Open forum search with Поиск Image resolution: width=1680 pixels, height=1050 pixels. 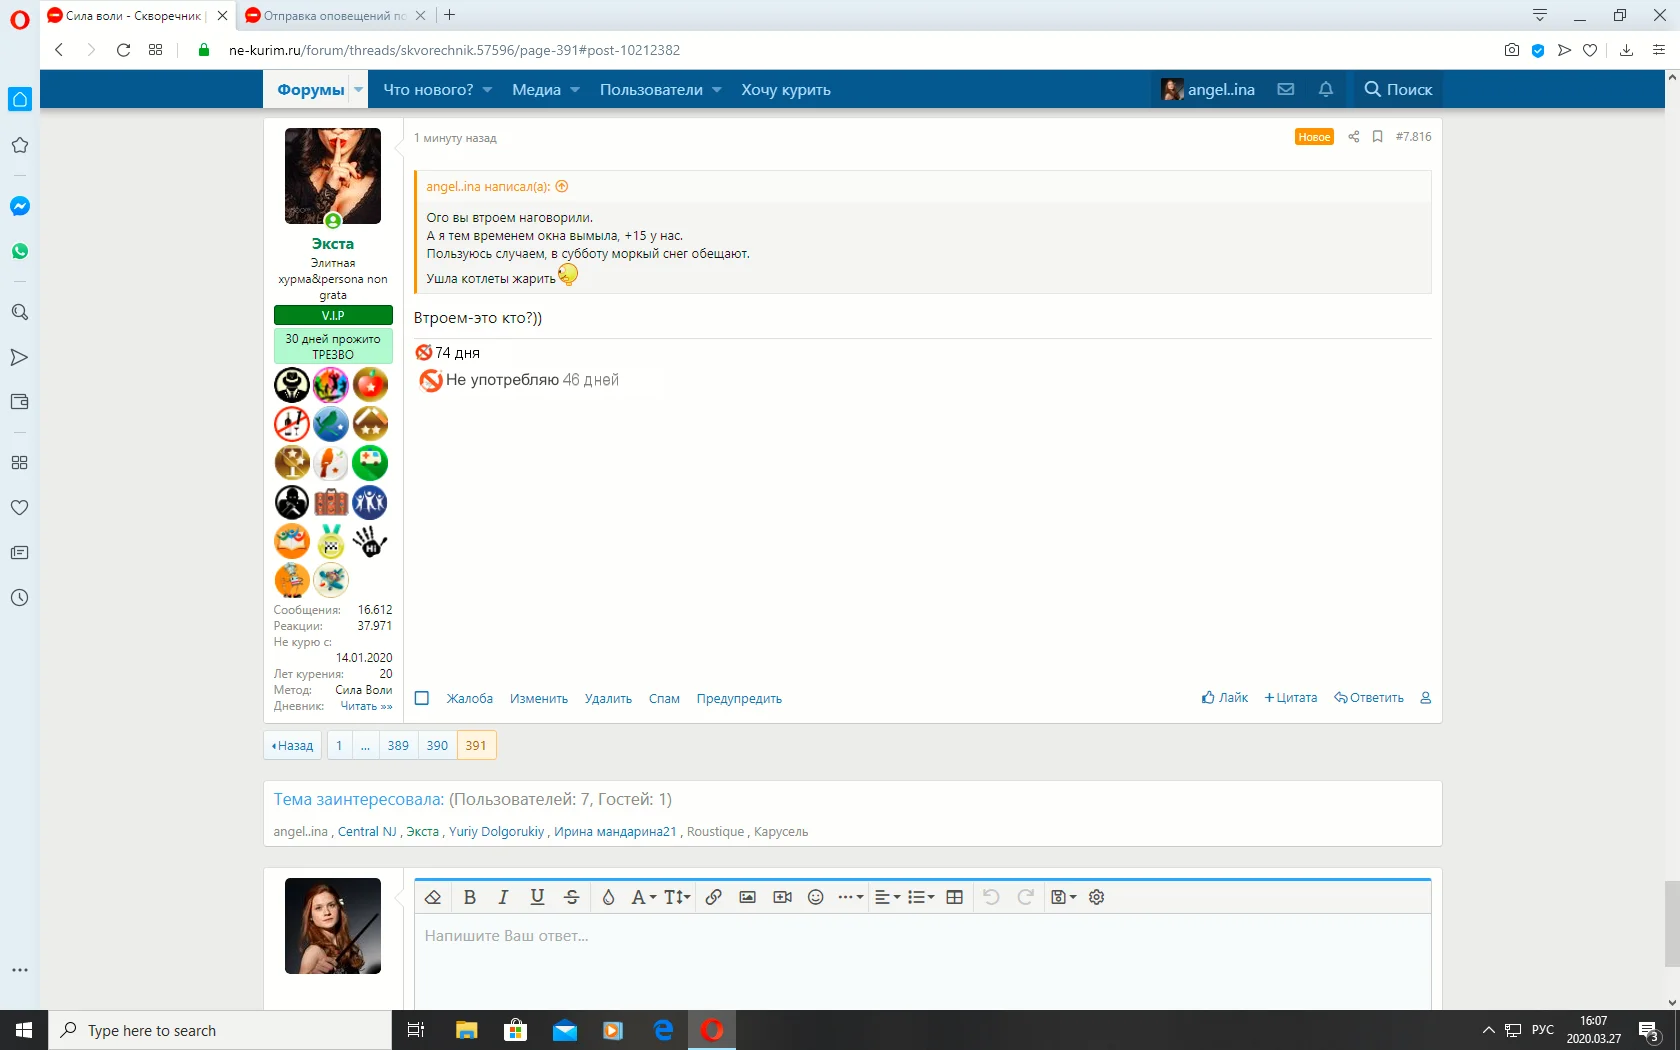(1398, 89)
